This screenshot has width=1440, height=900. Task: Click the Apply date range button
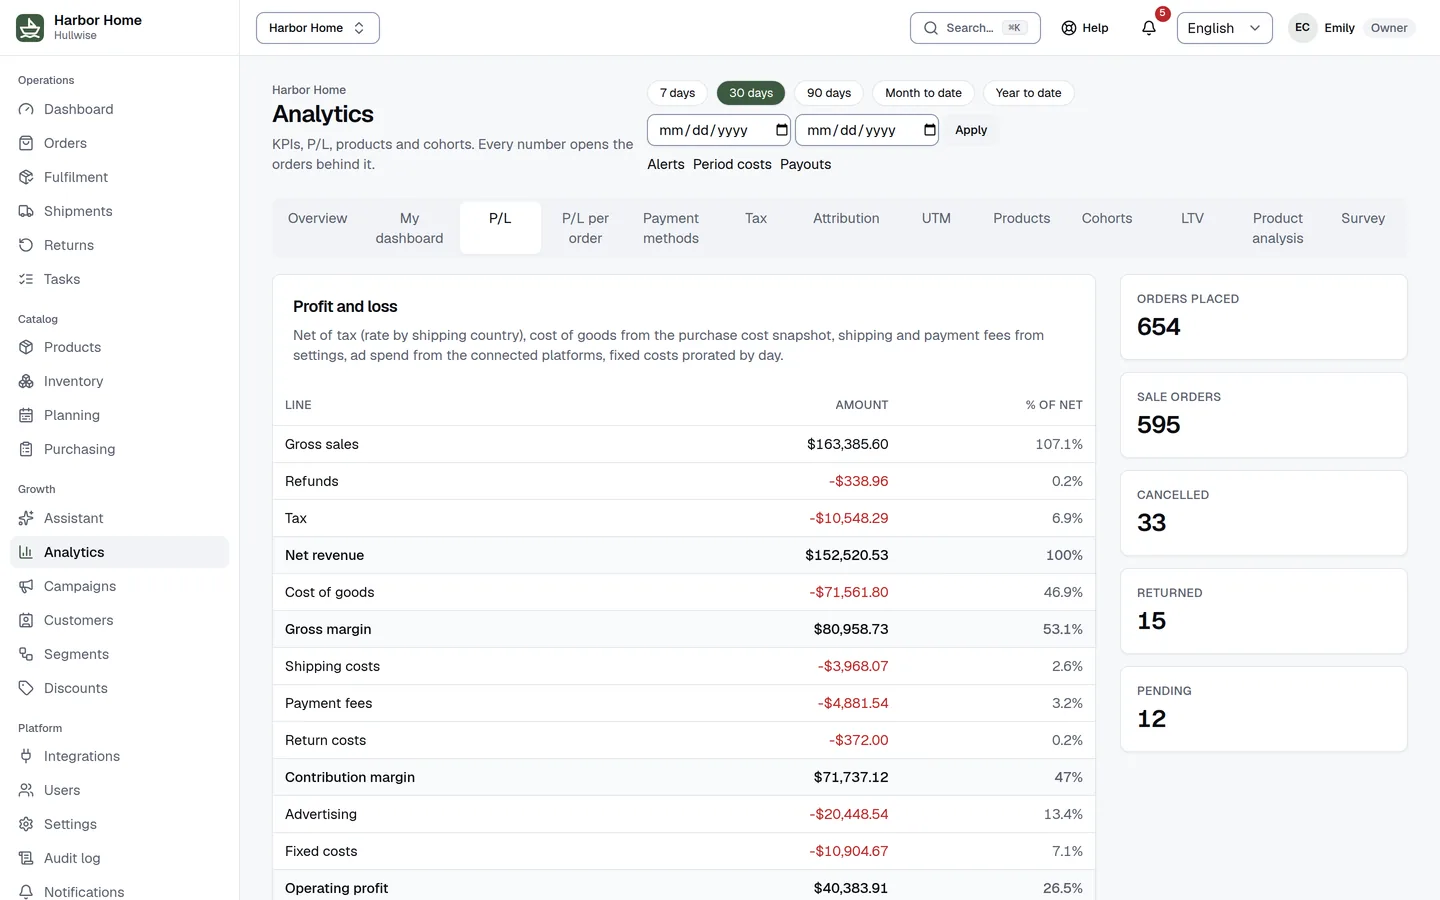pos(971,130)
